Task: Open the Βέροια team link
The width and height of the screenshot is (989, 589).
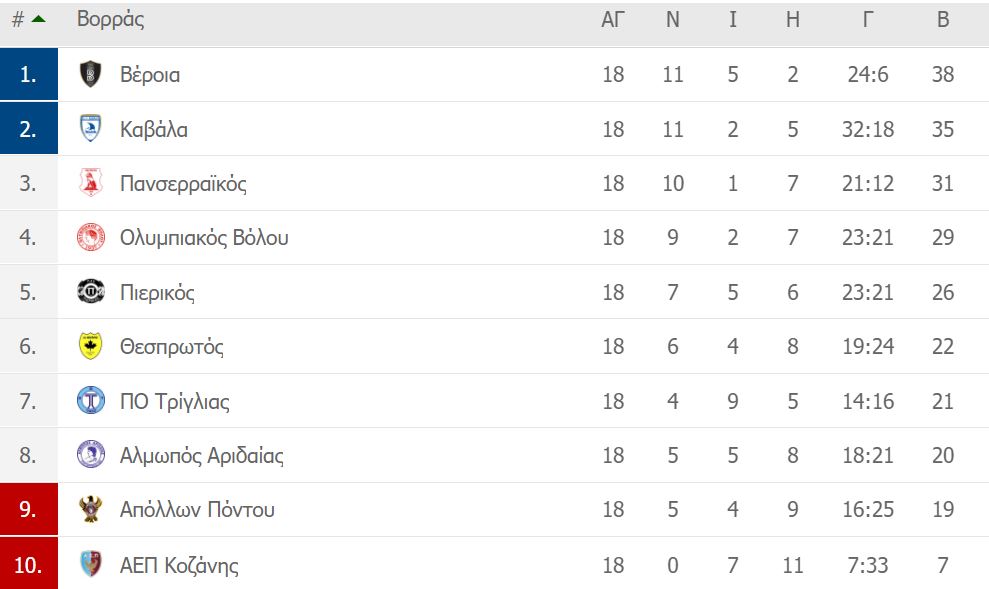Action: tap(150, 74)
